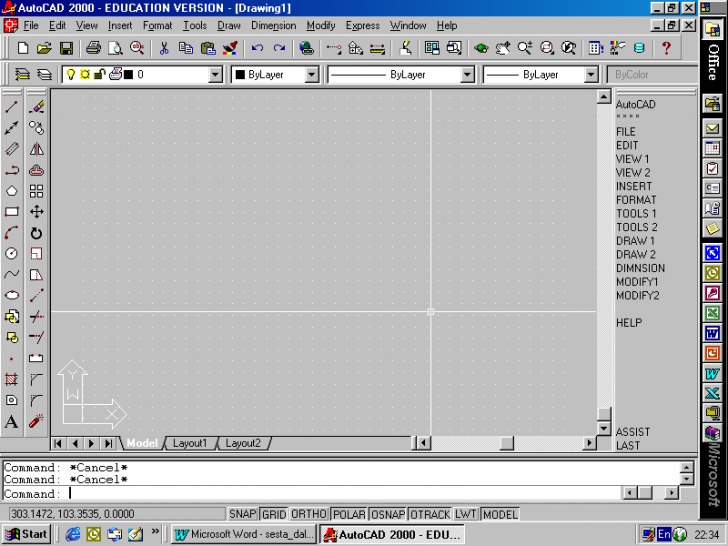
Task: Click the Rotate modify tool
Action: click(x=36, y=233)
